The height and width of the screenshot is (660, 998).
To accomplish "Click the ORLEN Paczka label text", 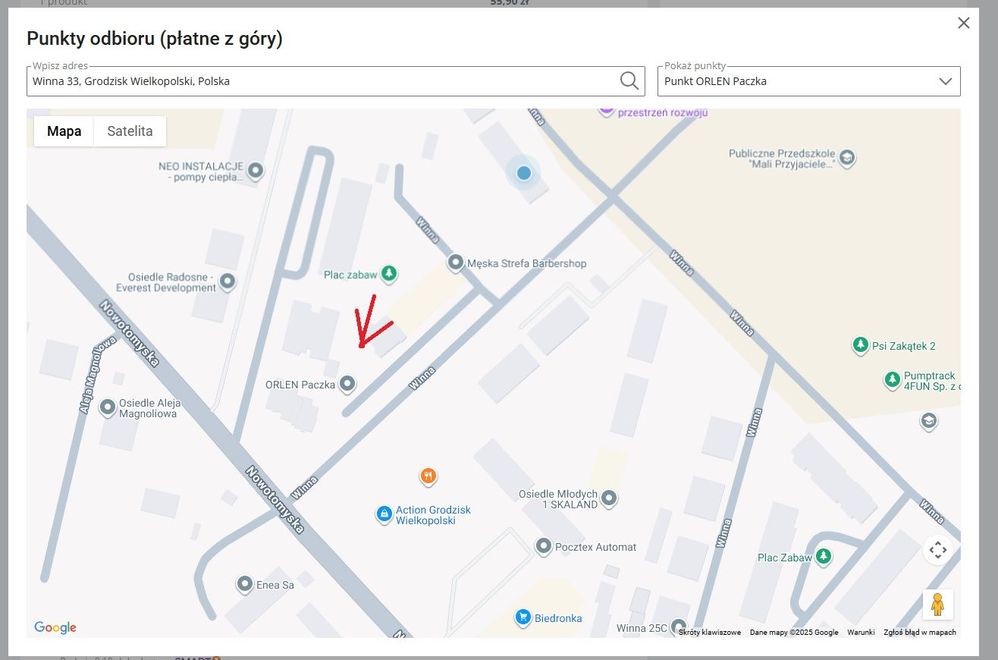I will 300,384.
